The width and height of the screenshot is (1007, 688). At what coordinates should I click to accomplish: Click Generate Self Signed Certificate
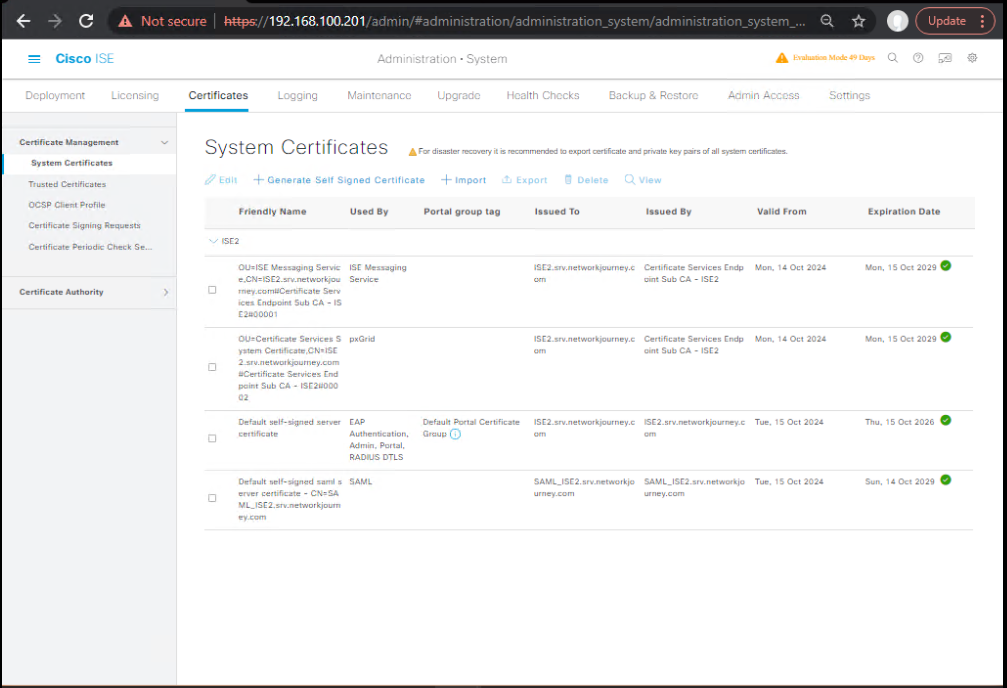339,180
